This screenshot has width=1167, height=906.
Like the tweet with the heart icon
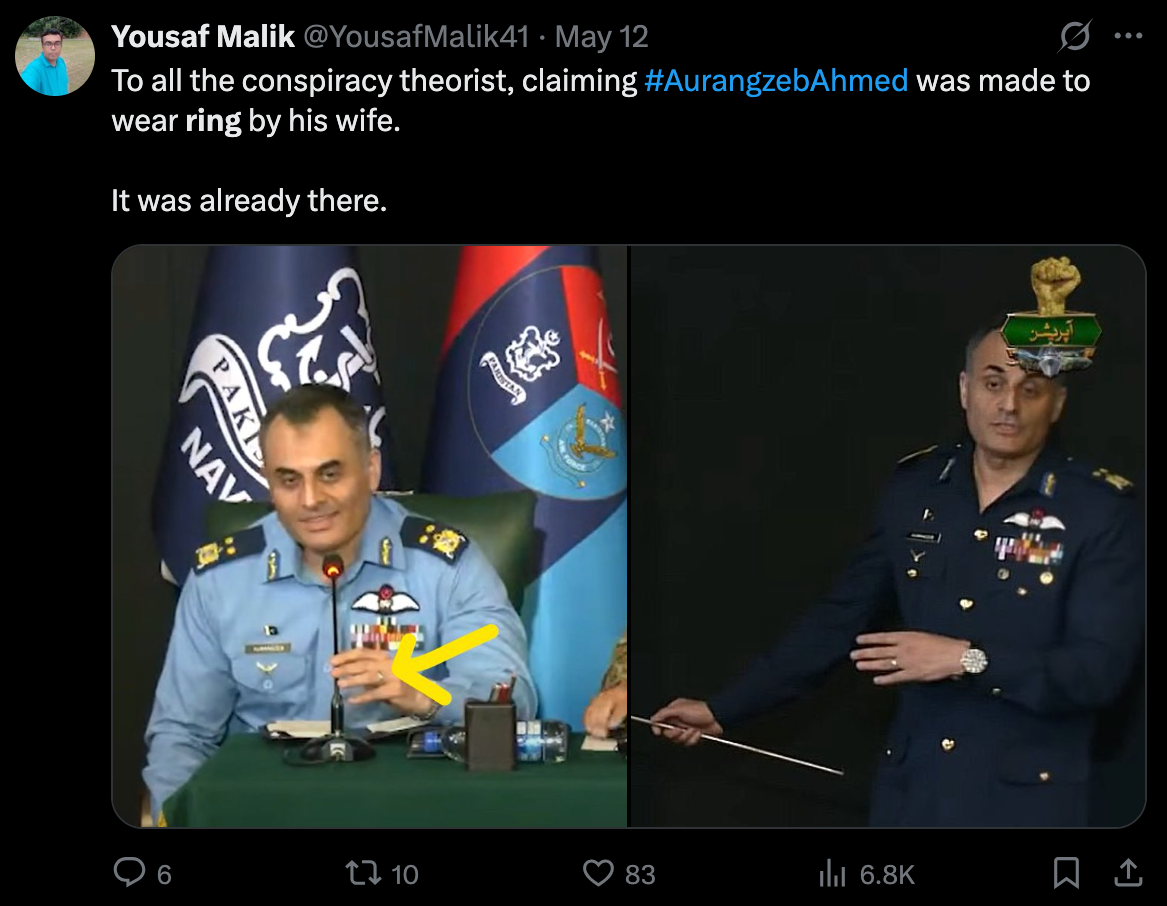click(597, 873)
